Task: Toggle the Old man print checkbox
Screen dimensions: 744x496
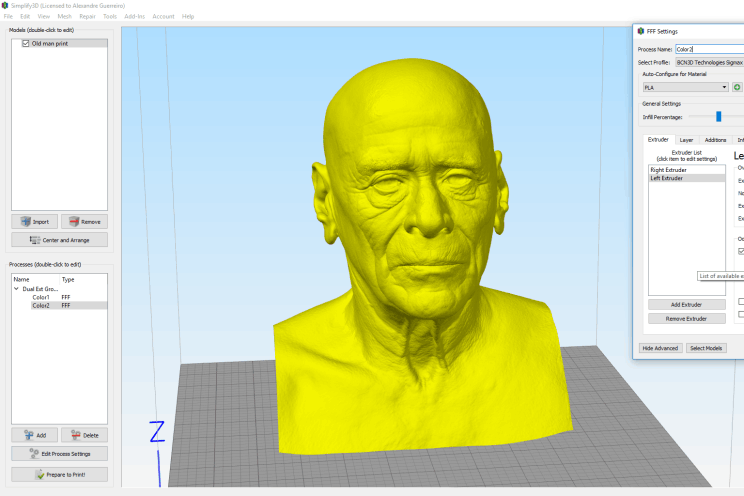Action: pos(26,44)
